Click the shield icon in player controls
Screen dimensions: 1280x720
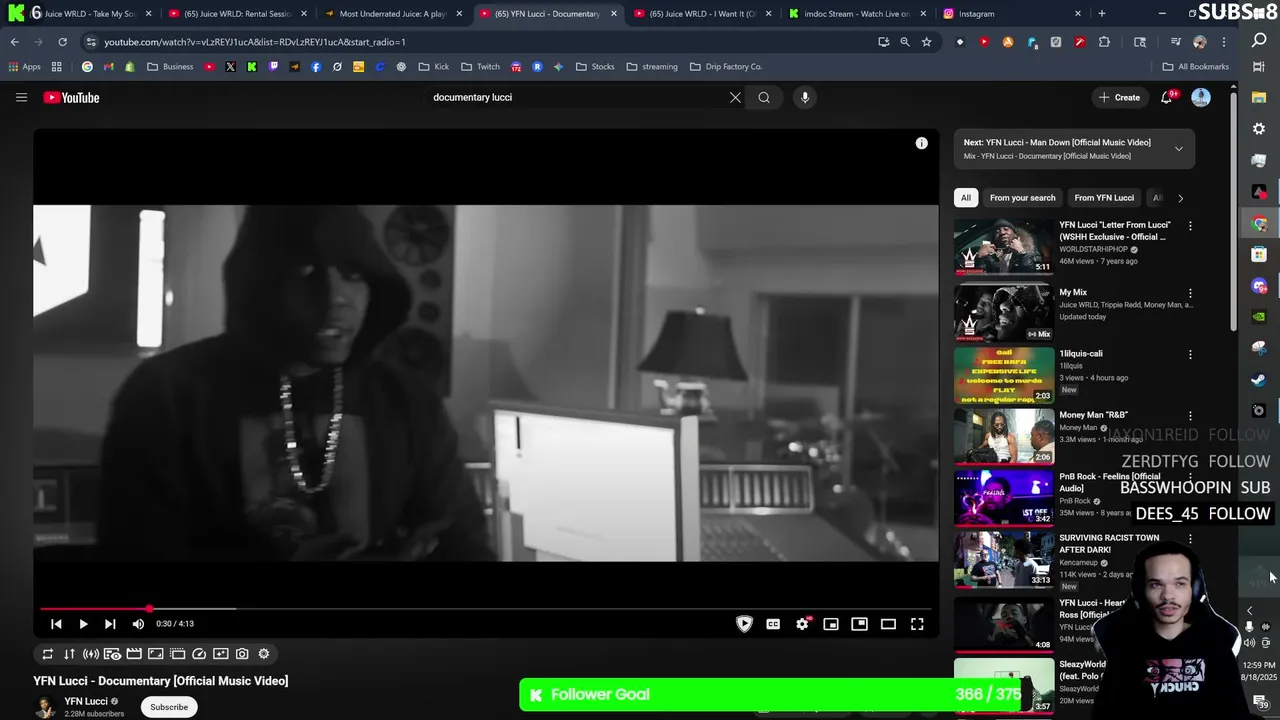744,624
